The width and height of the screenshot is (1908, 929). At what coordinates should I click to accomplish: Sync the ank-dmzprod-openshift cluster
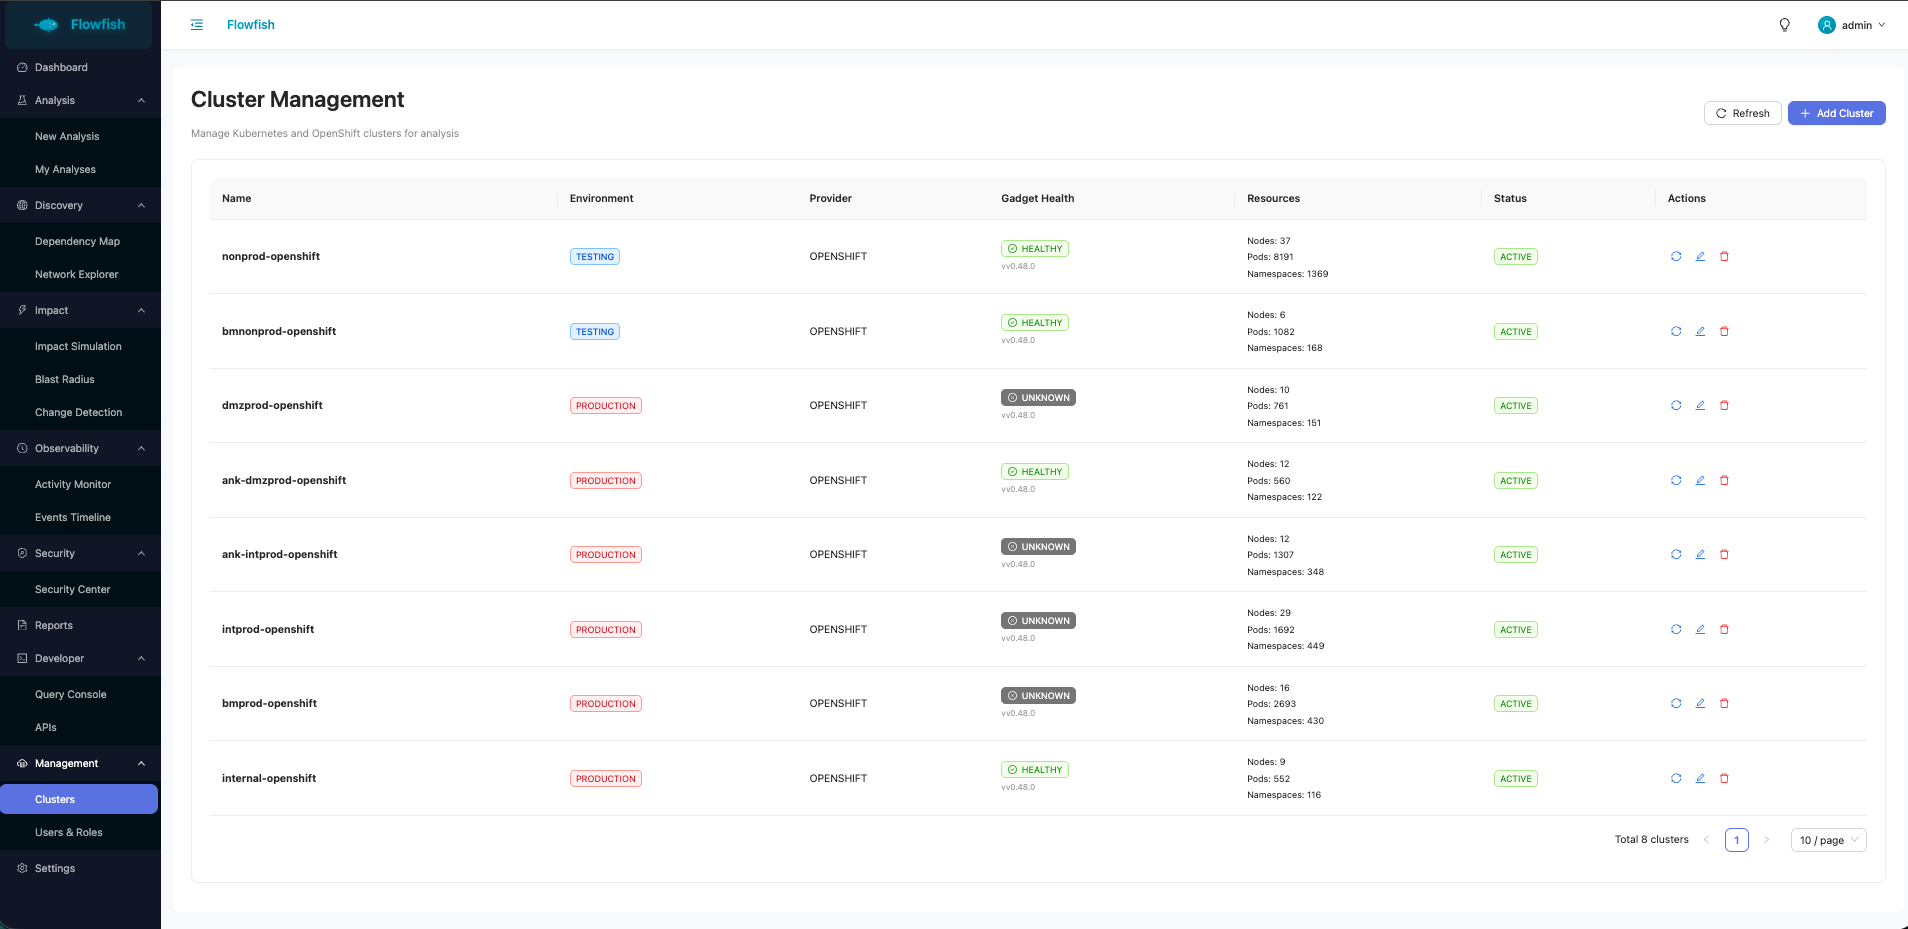pos(1676,480)
